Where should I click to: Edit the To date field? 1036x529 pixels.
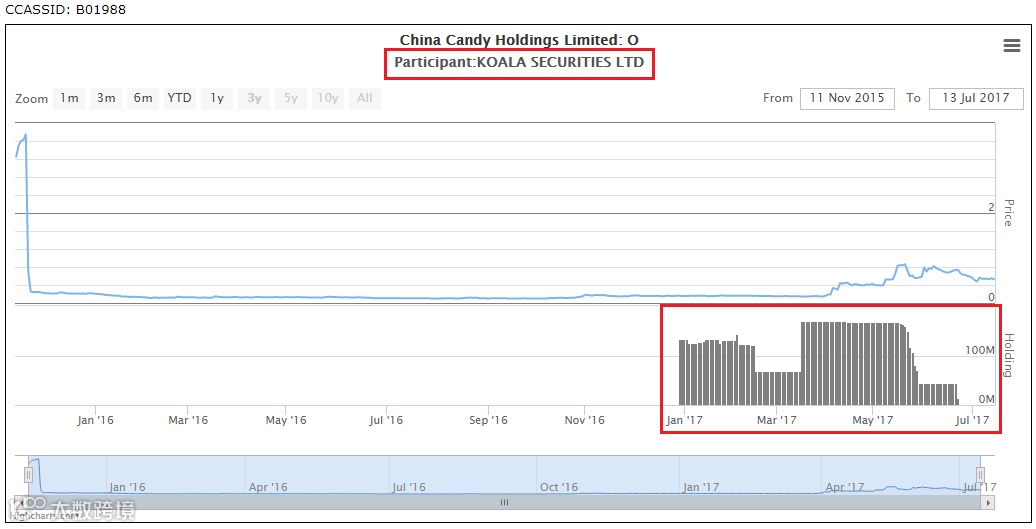point(976,98)
